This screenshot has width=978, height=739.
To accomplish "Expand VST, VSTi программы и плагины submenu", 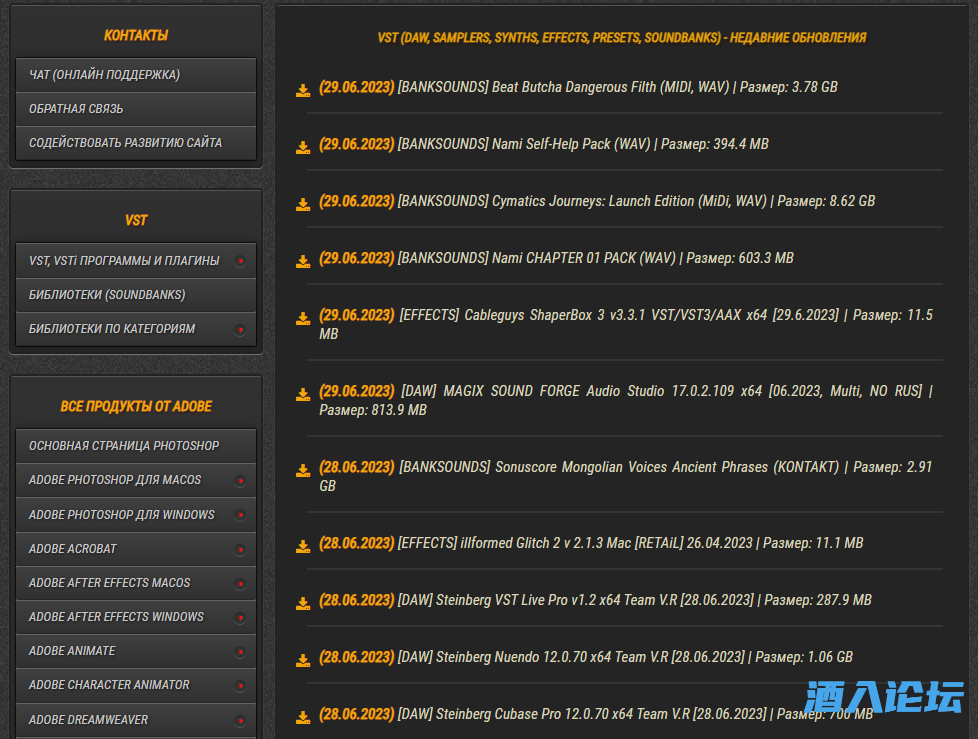I will click(x=240, y=261).
